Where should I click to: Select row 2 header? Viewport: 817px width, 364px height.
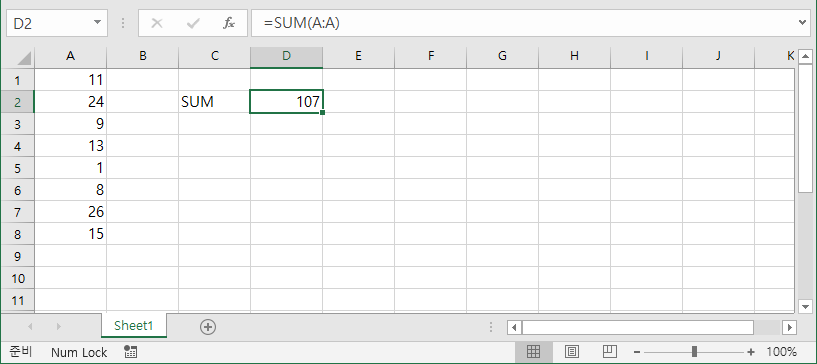(17, 102)
